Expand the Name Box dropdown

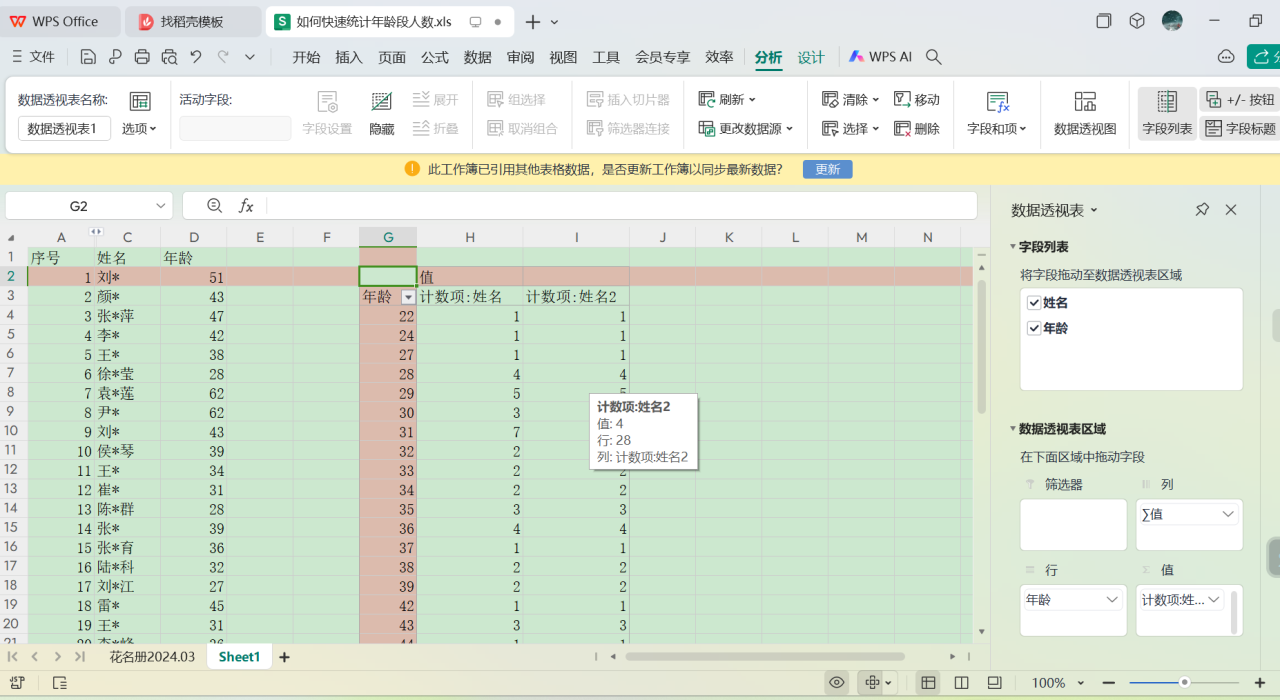(162, 206)
